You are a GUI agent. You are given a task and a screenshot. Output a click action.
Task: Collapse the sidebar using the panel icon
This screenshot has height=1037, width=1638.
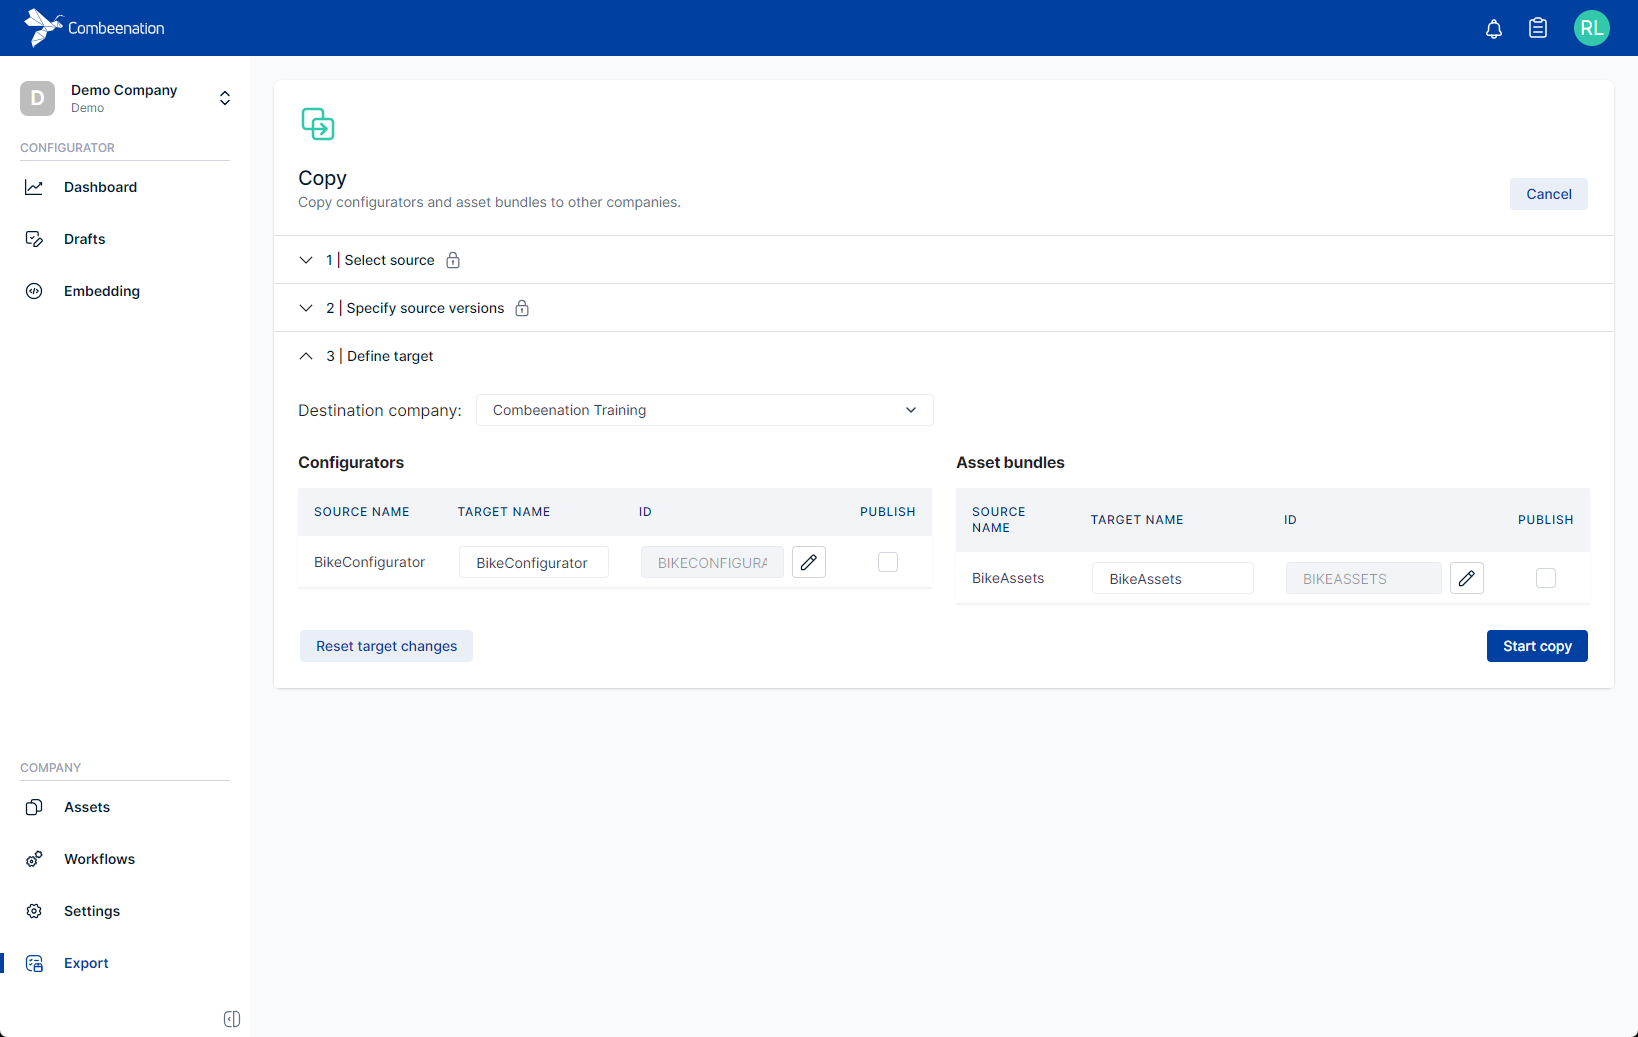(x=232, y=1019)
